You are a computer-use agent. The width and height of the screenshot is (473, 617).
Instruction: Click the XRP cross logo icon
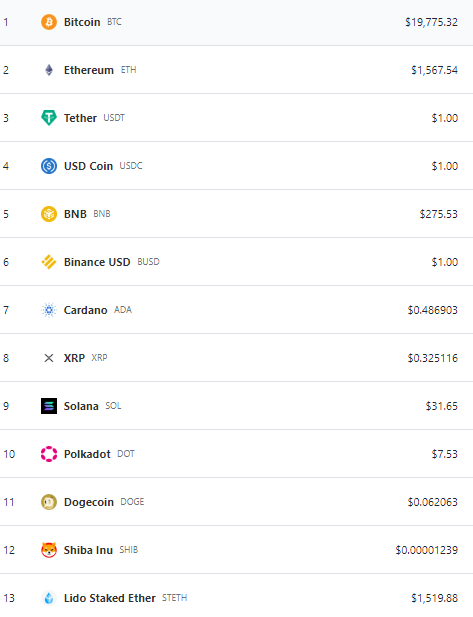click(49, 358)
